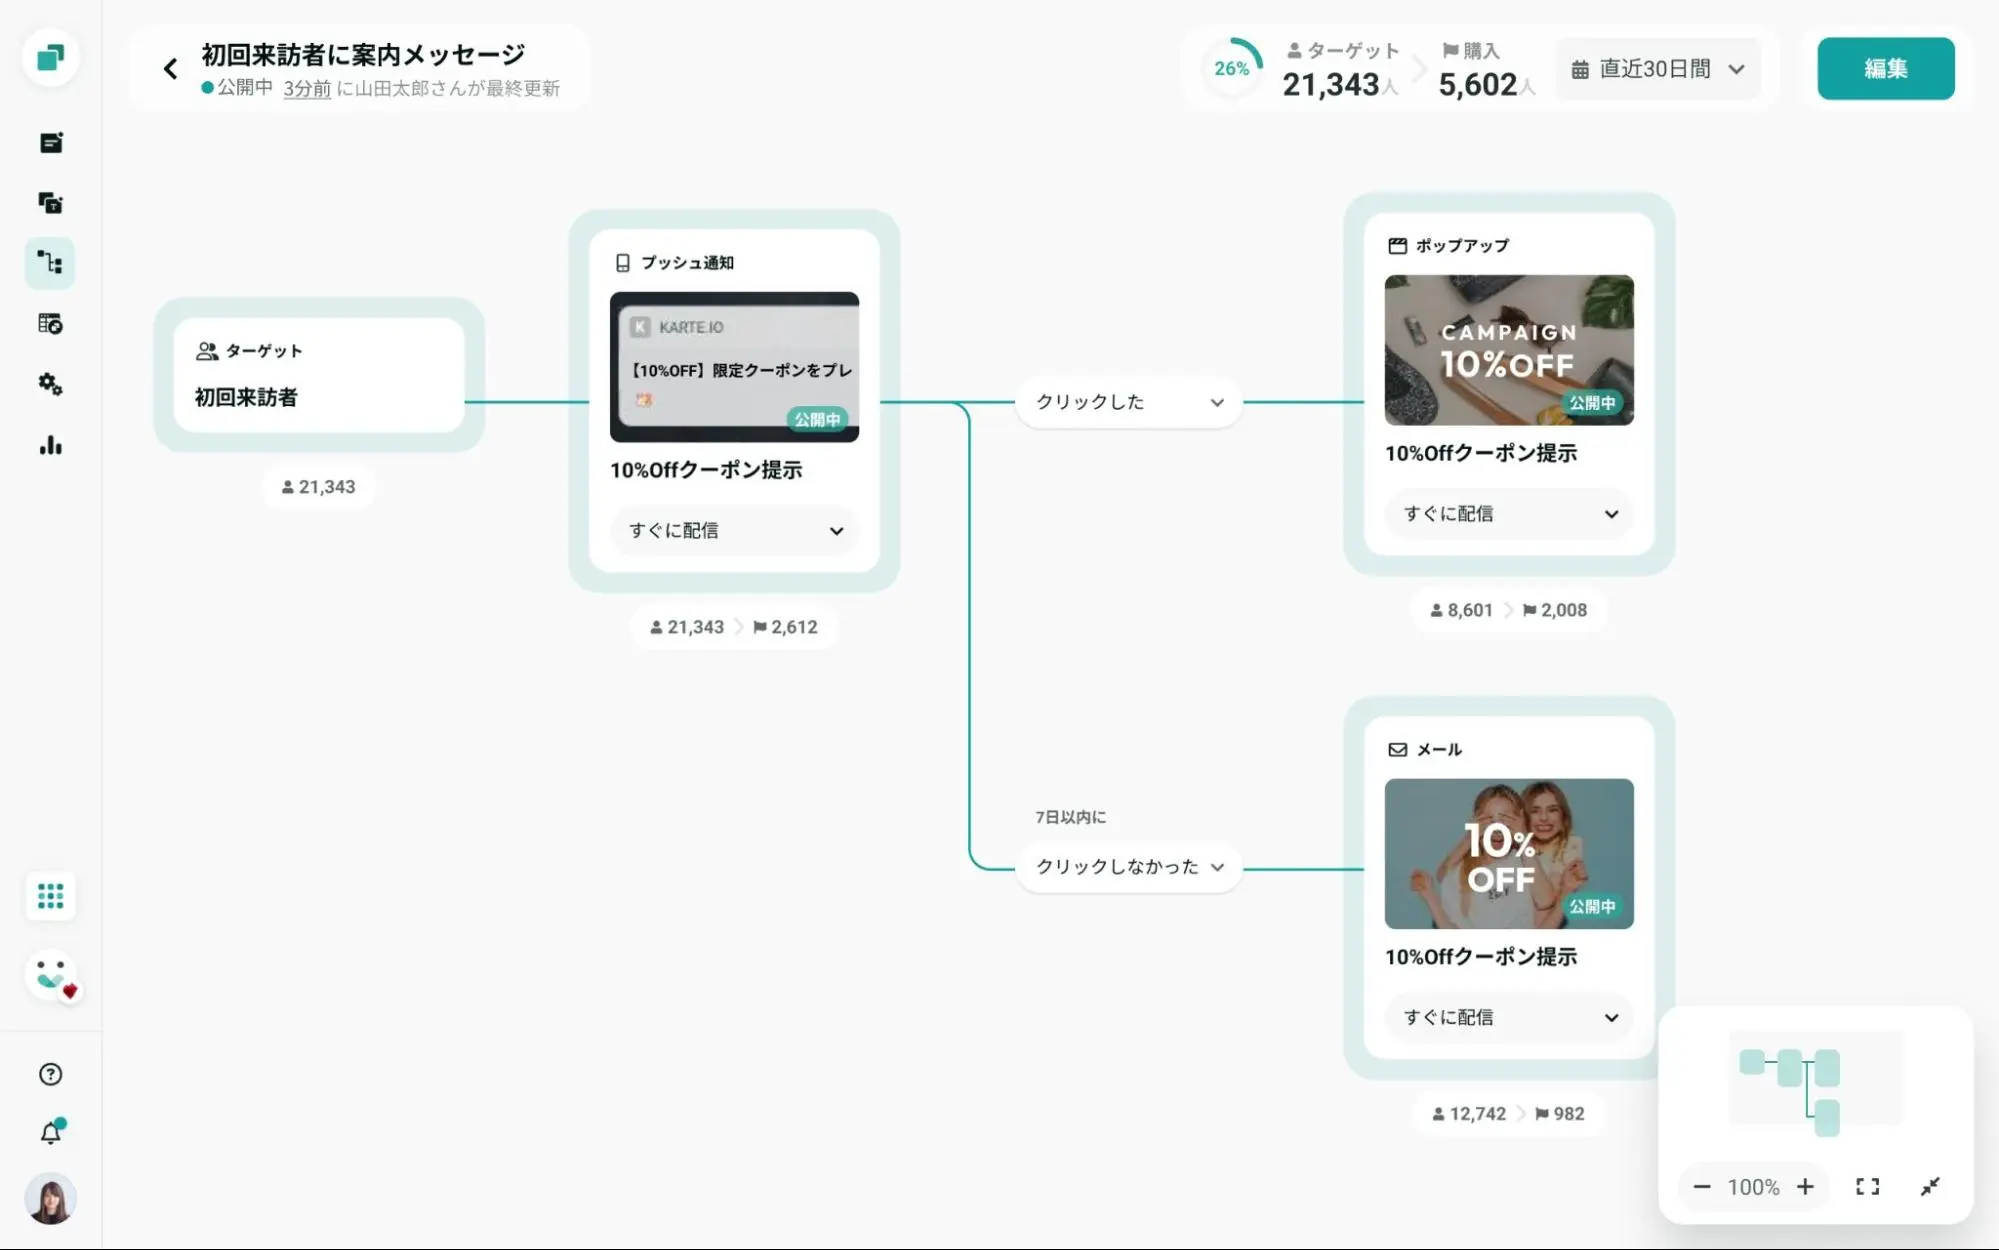Open the help question mark icon
Viewport: 1999px width, 1250px height.
50,1074
